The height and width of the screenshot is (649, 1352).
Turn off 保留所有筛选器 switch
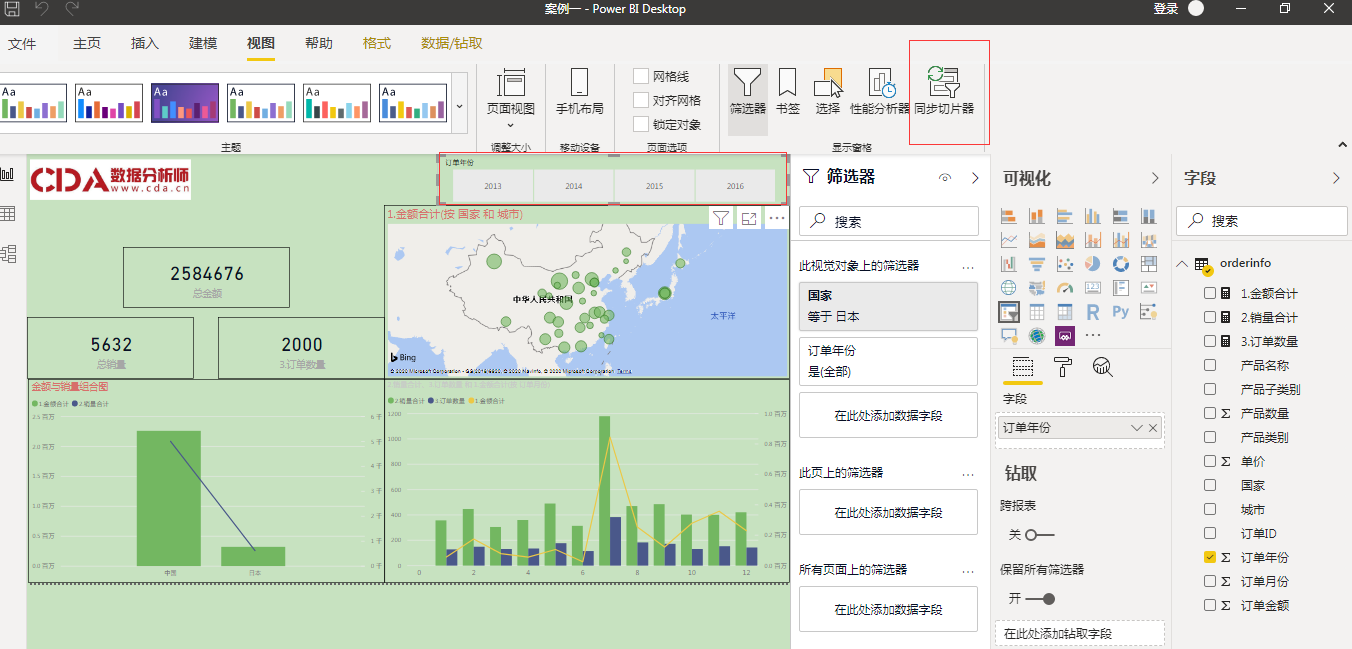1040,599
